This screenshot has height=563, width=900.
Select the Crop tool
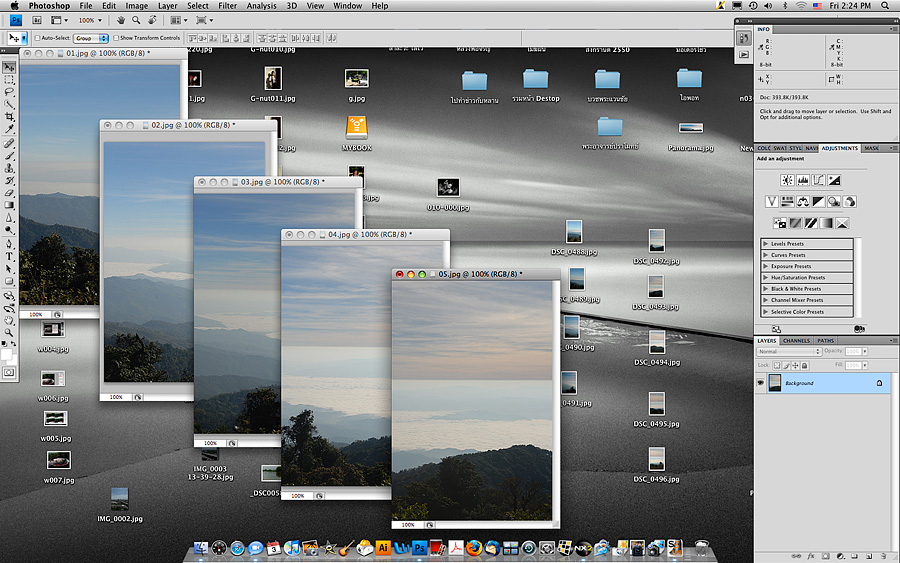point(9,117)
